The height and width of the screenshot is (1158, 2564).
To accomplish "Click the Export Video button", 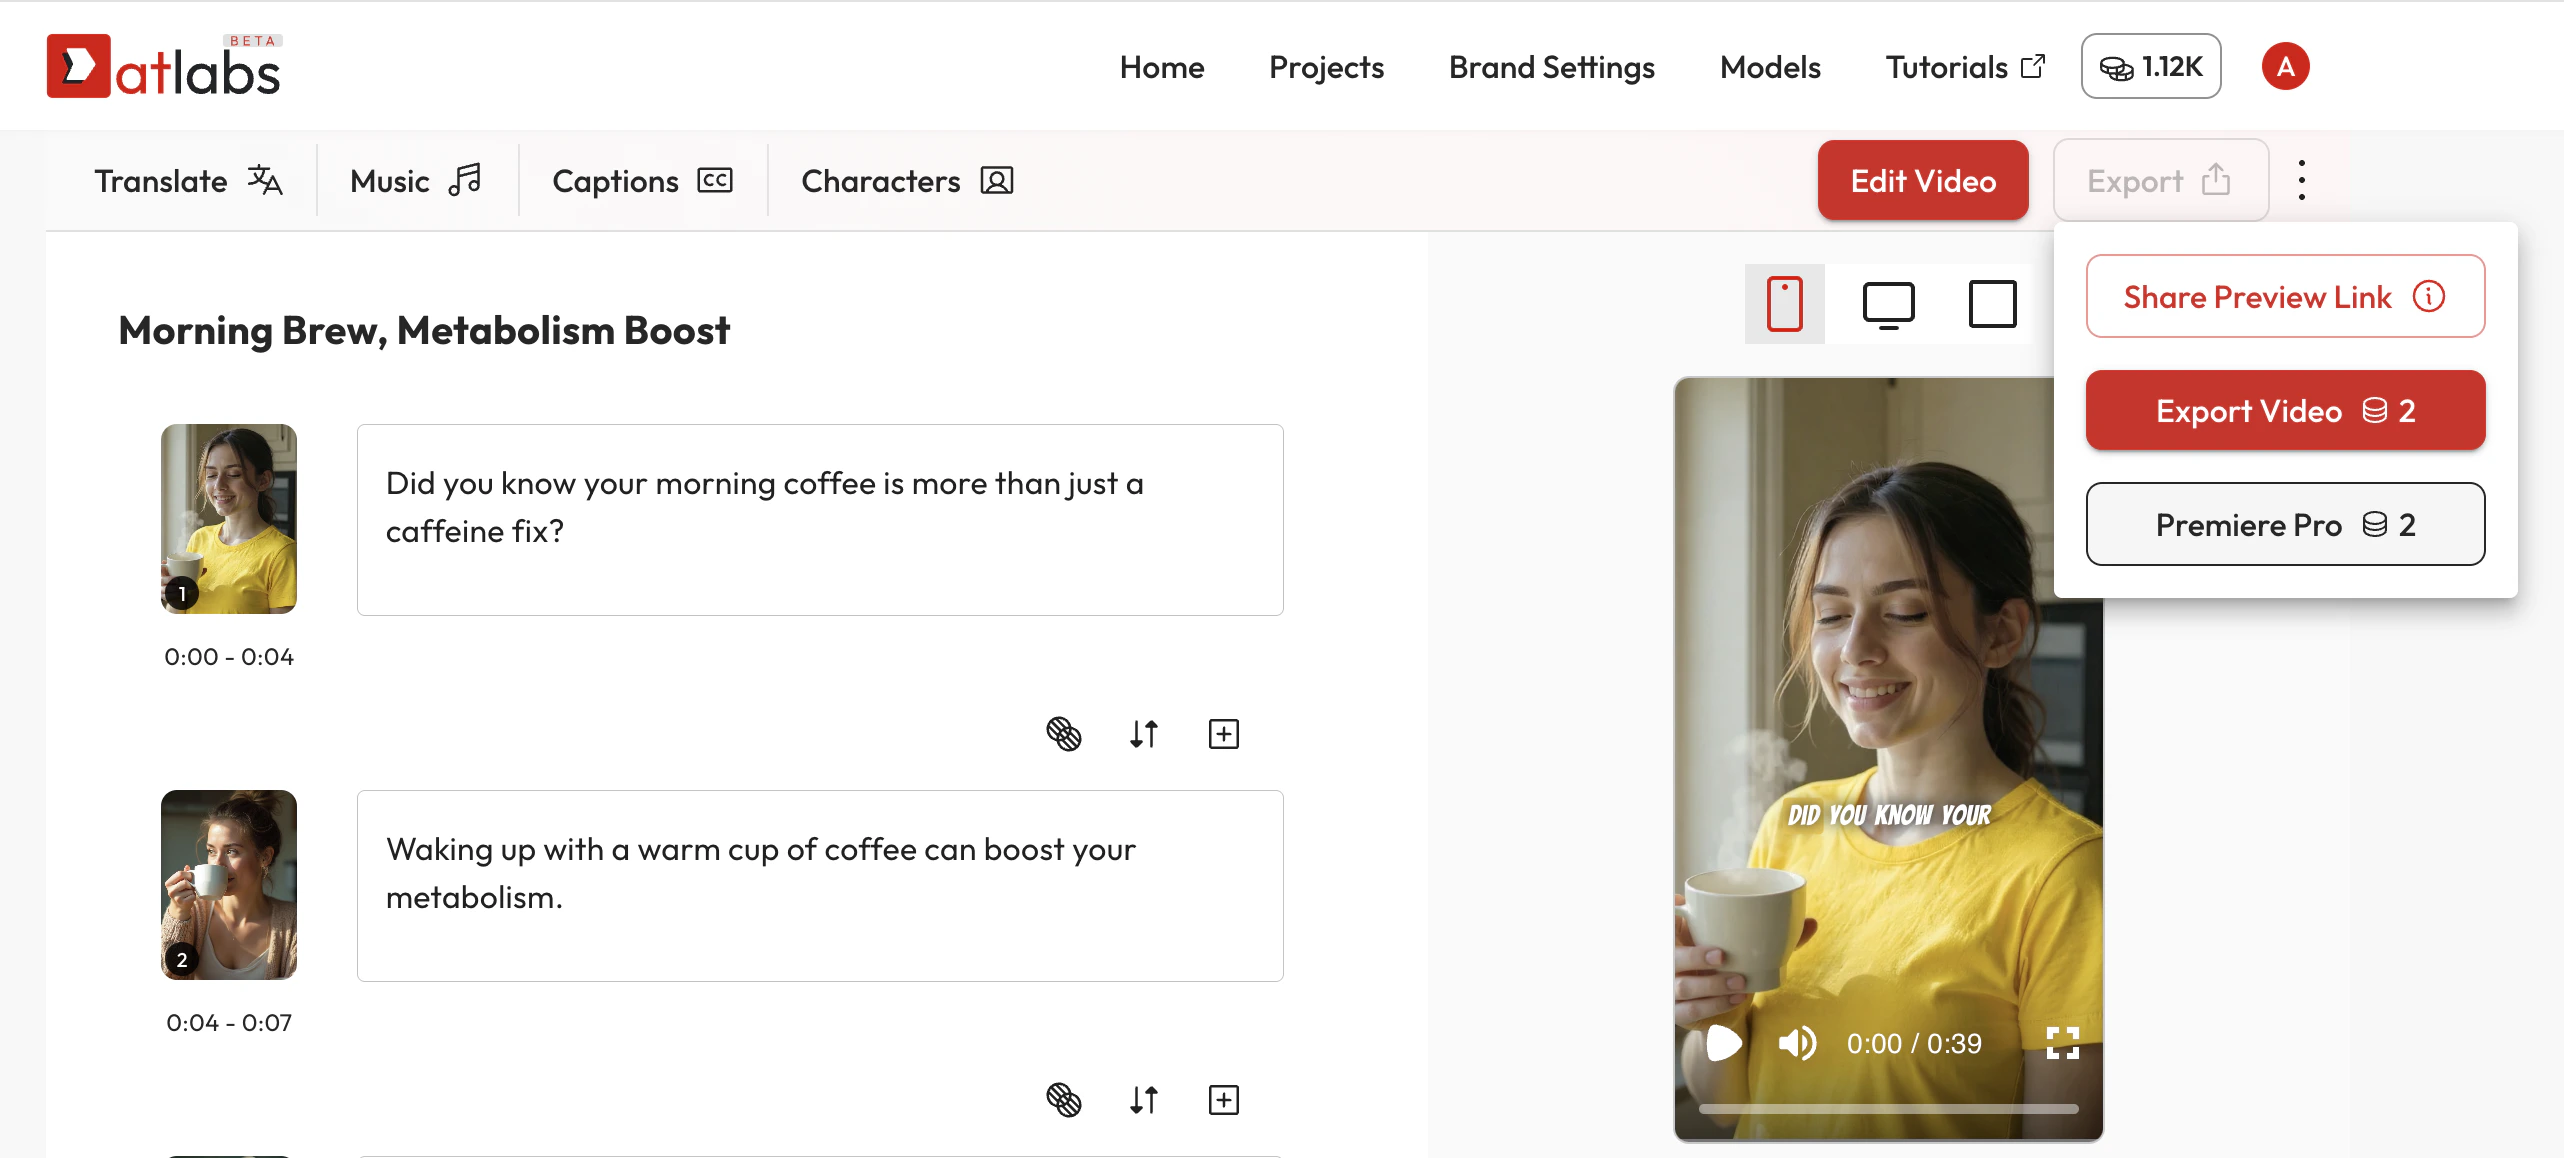I will pyautogui.click(x=2285, y=411).
